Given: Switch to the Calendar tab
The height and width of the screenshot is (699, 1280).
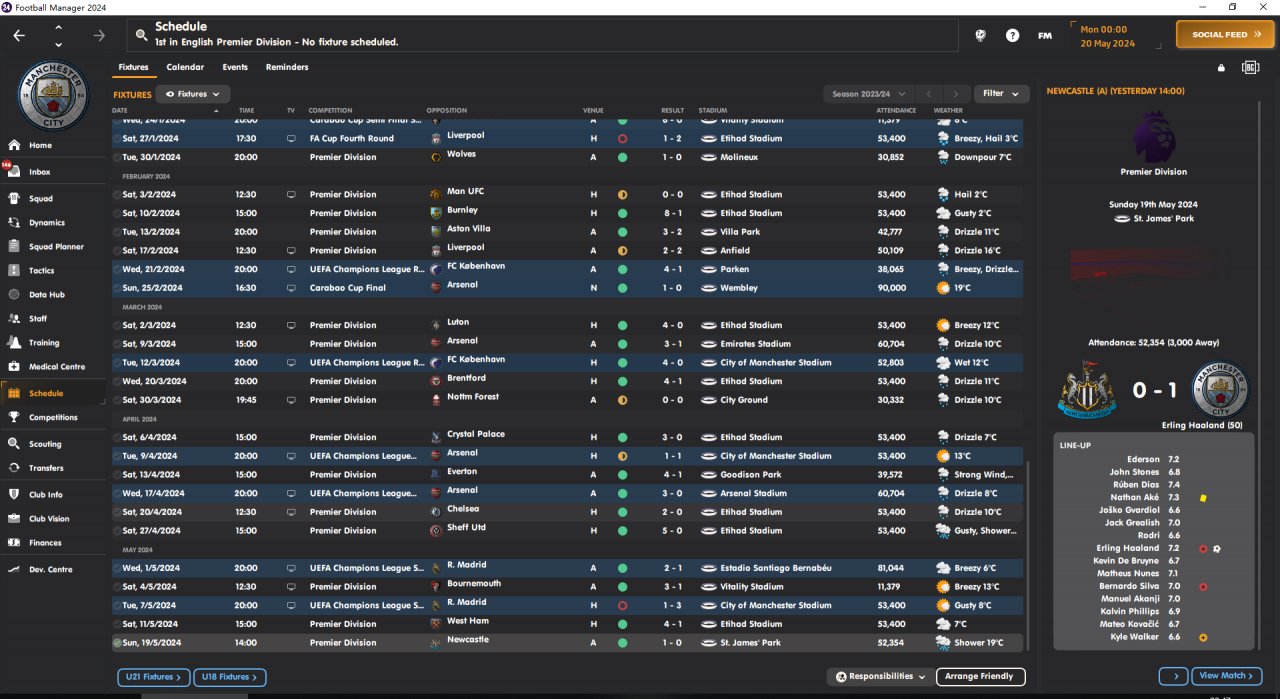Looking at the screenshot, I should [x=185, y=67].
